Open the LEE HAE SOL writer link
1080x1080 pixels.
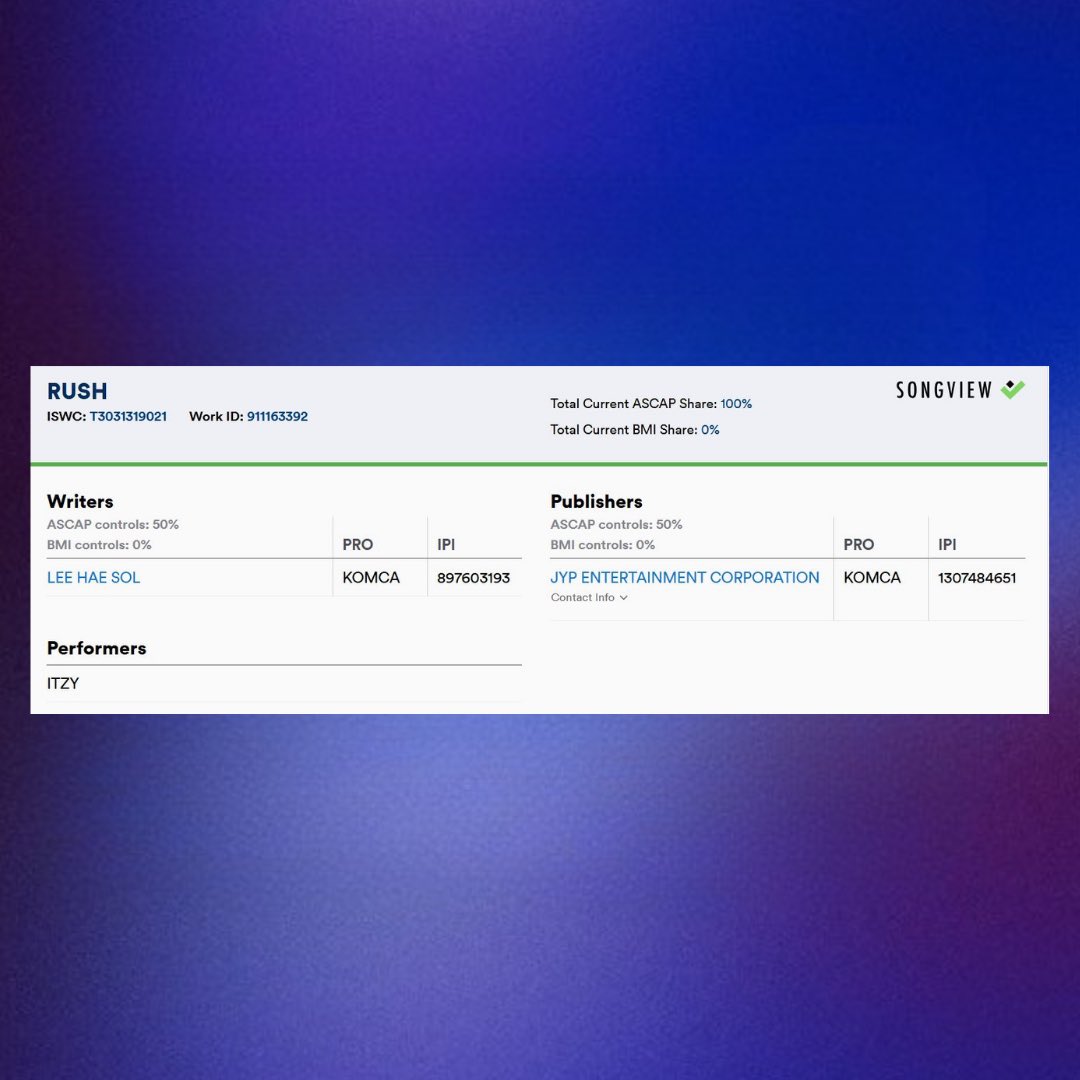tap(94, 577)
